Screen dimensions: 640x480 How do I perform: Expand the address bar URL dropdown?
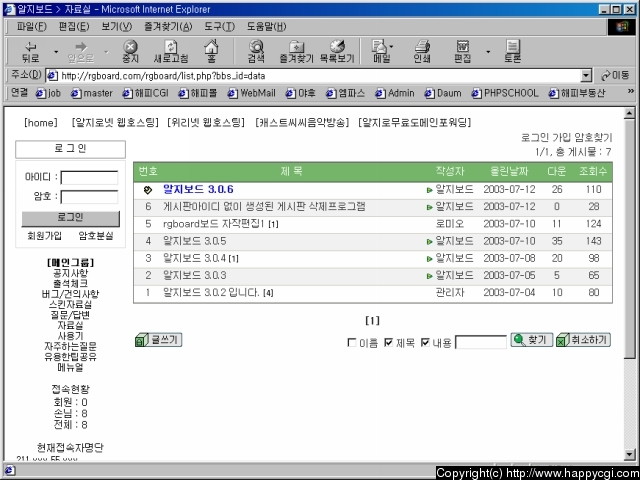pos(586,76)
